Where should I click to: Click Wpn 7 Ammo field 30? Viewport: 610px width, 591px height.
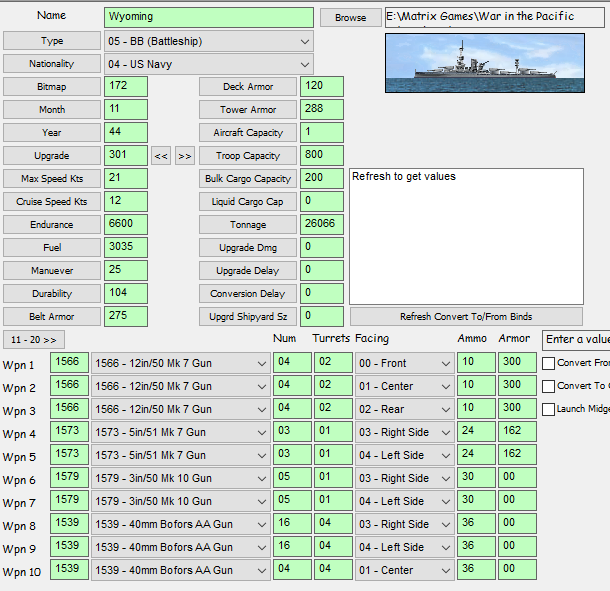[x=476, y=500]
